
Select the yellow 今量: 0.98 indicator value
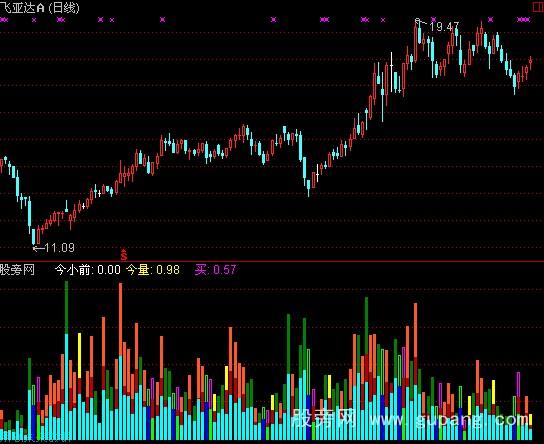click(153, 270)
